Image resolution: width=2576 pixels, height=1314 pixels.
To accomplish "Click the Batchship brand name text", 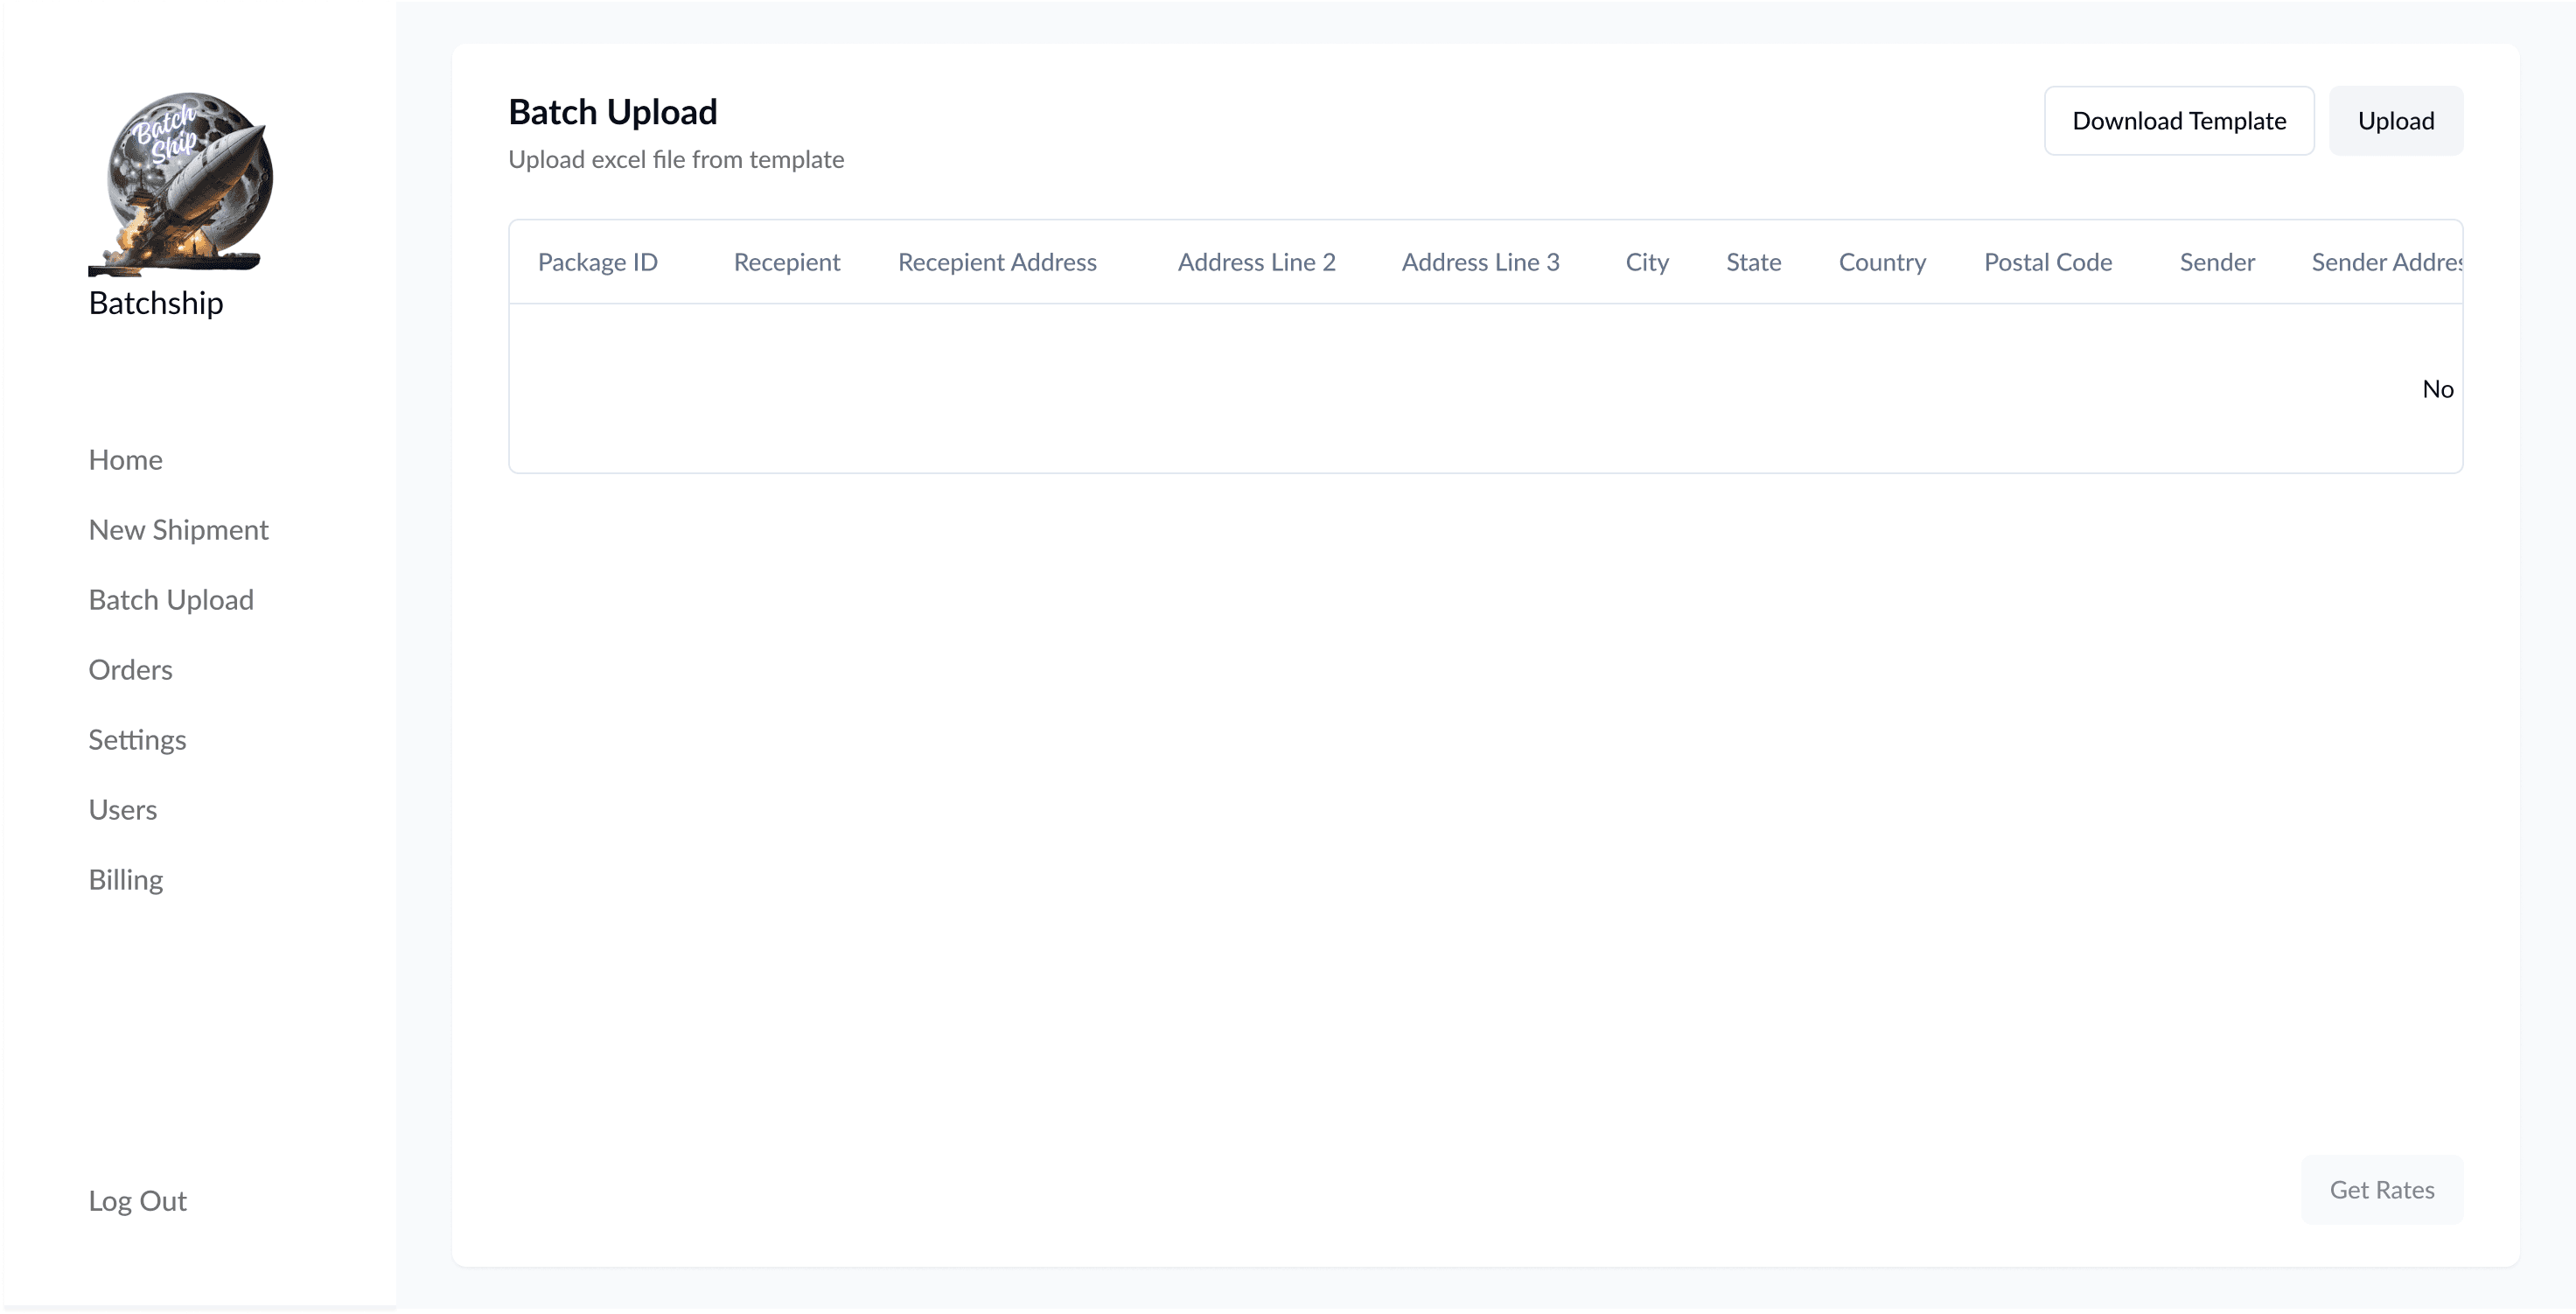I will click(156, 303).
